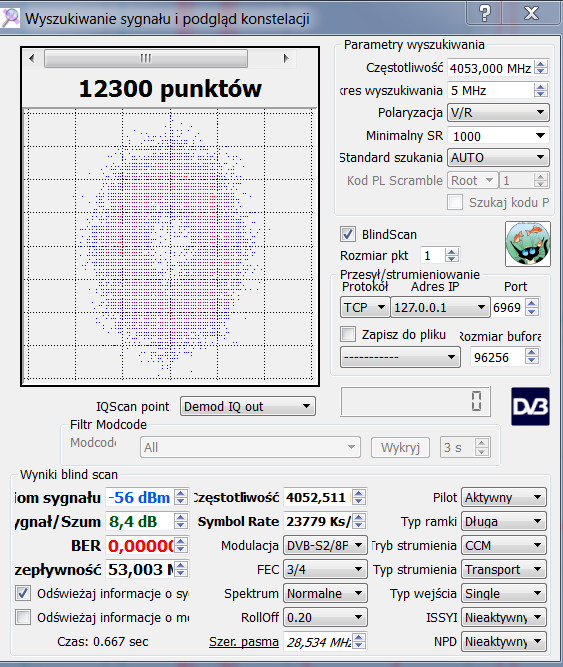563x667 pixels.
Task: Open the Minimalny SR 1000 dropdown
Action: [498, 136]
